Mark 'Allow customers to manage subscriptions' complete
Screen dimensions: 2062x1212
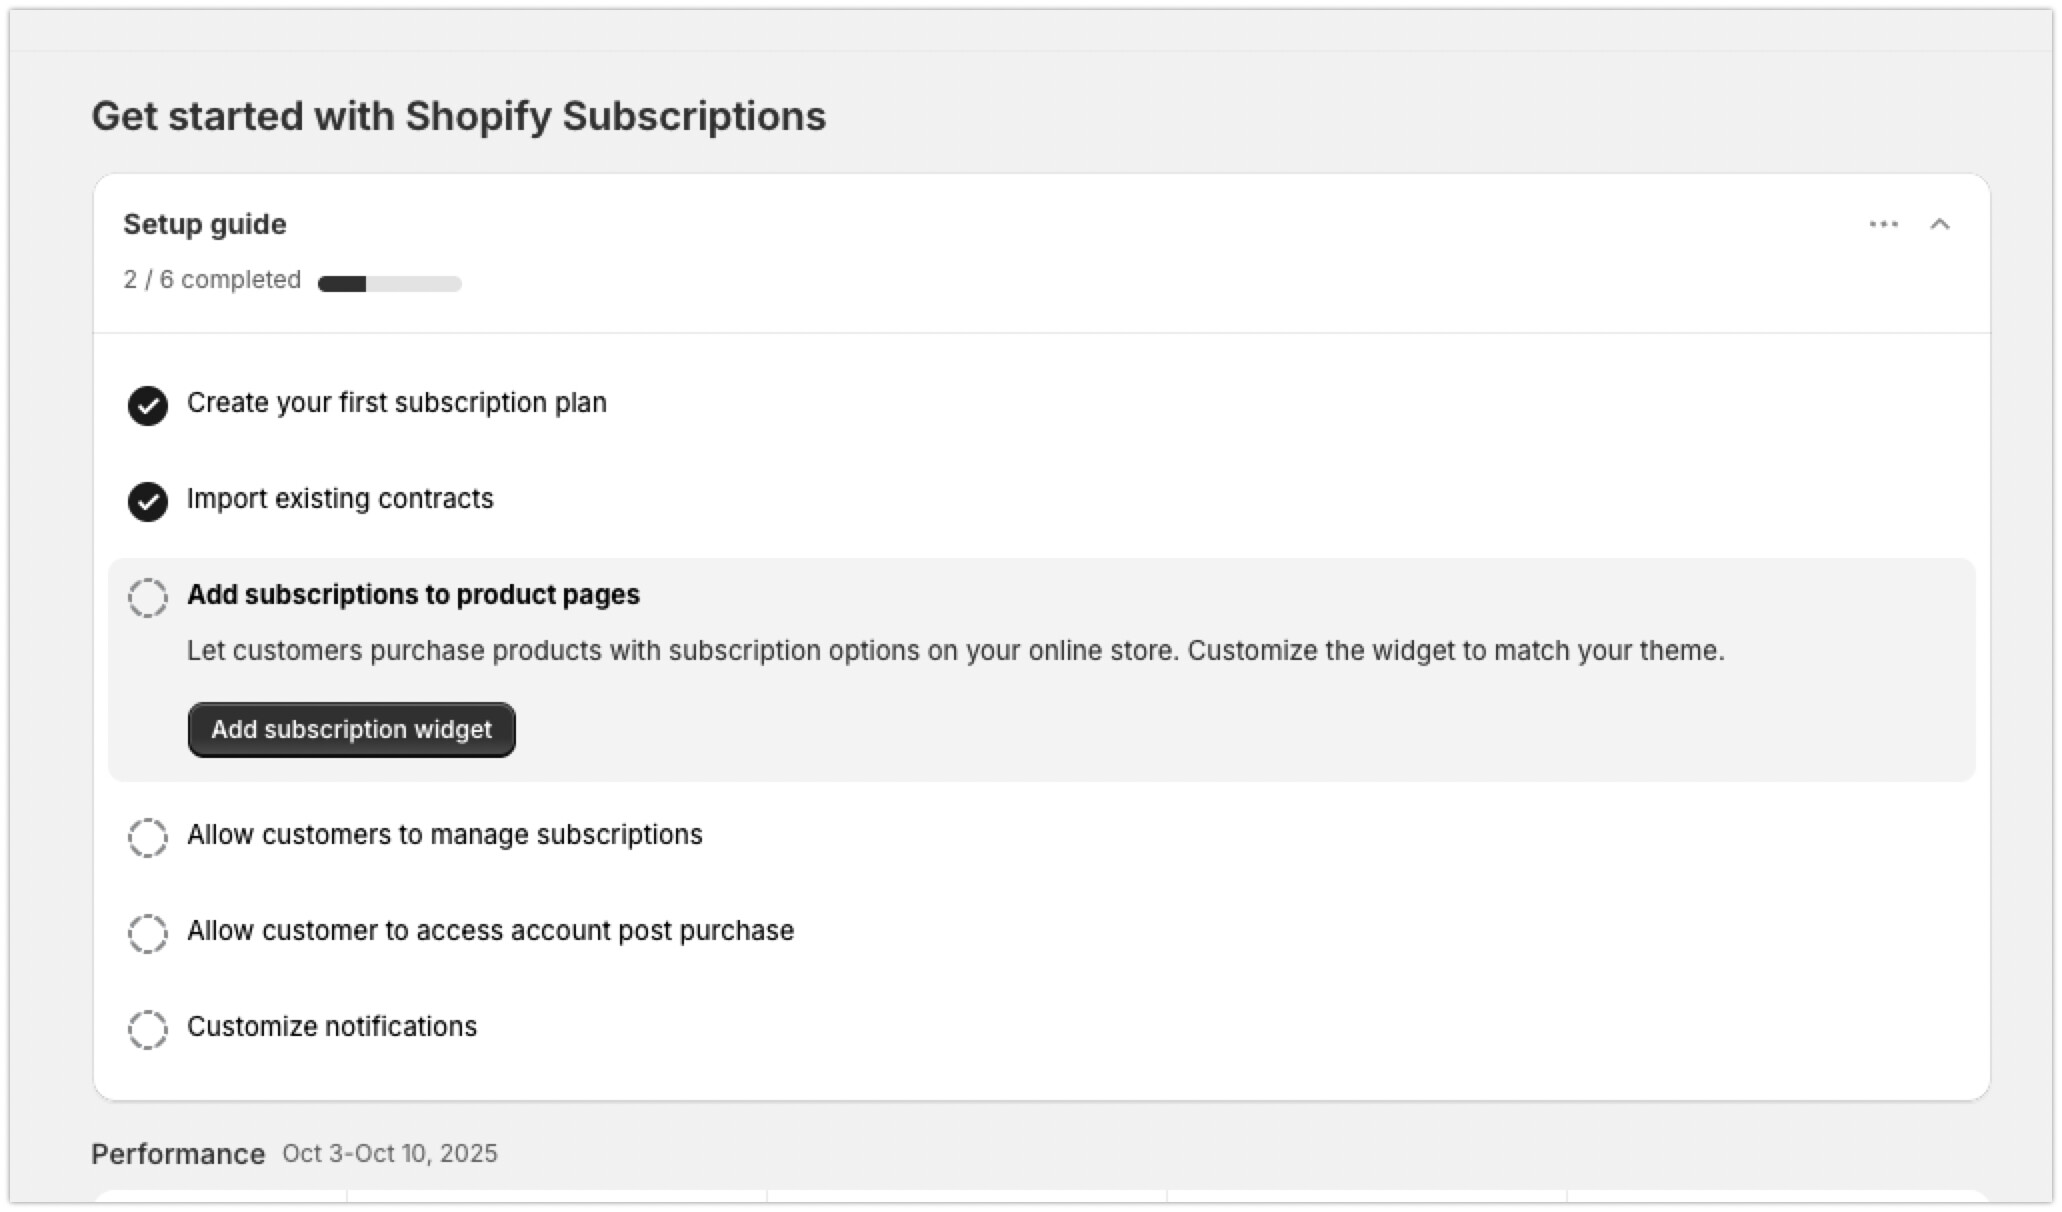[x=148, y=837]
